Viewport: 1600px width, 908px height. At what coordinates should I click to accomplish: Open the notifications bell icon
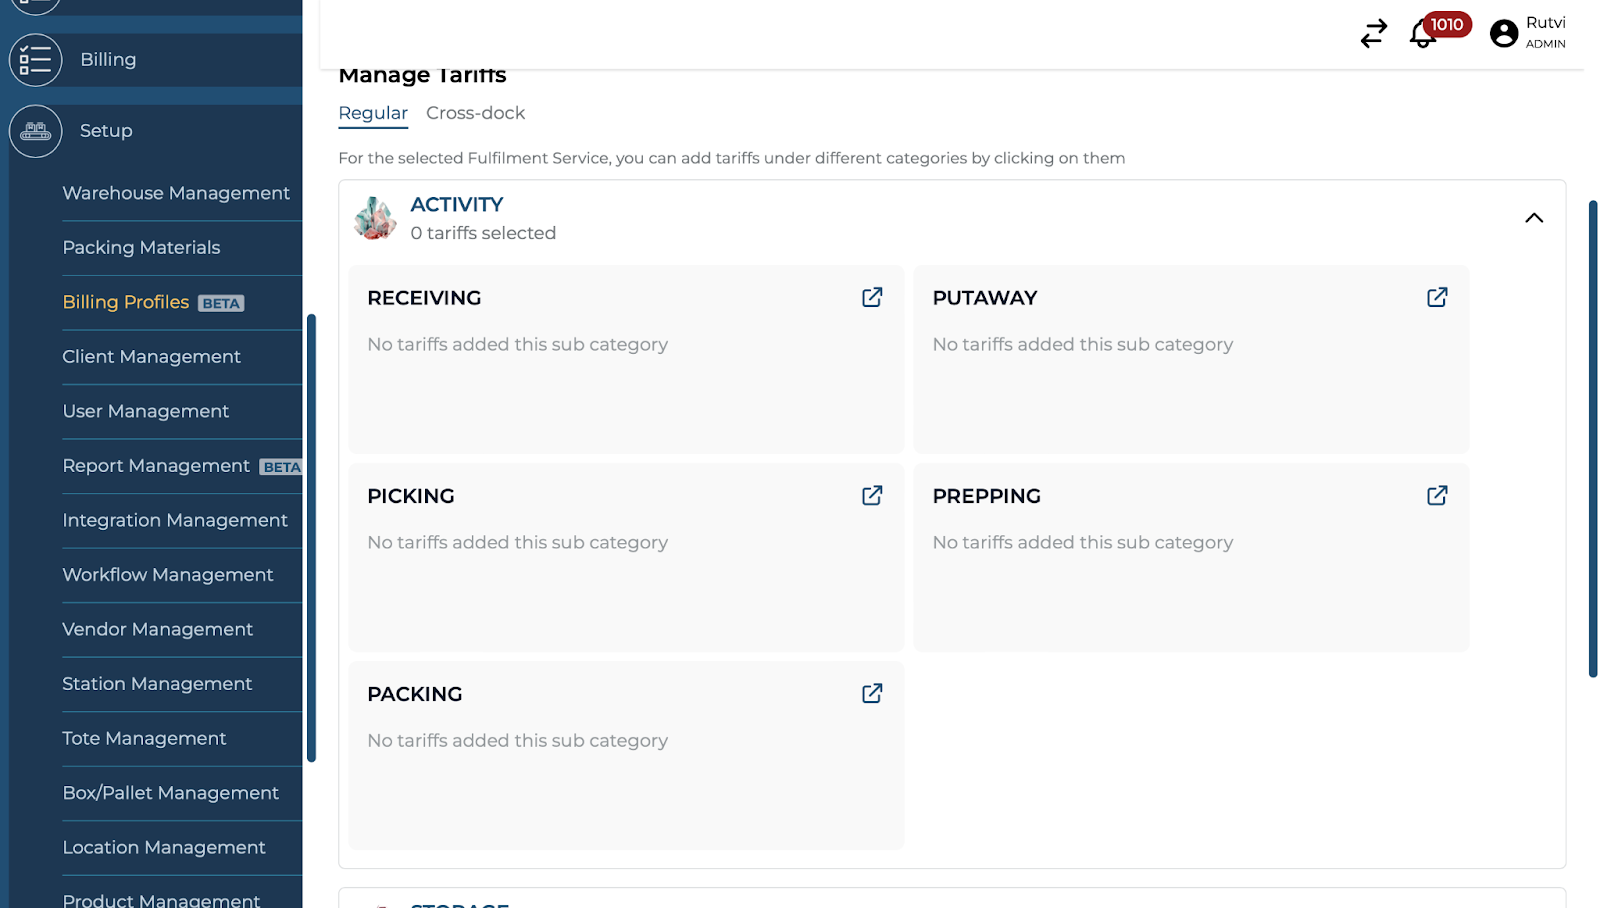(x=1422, y=34)
